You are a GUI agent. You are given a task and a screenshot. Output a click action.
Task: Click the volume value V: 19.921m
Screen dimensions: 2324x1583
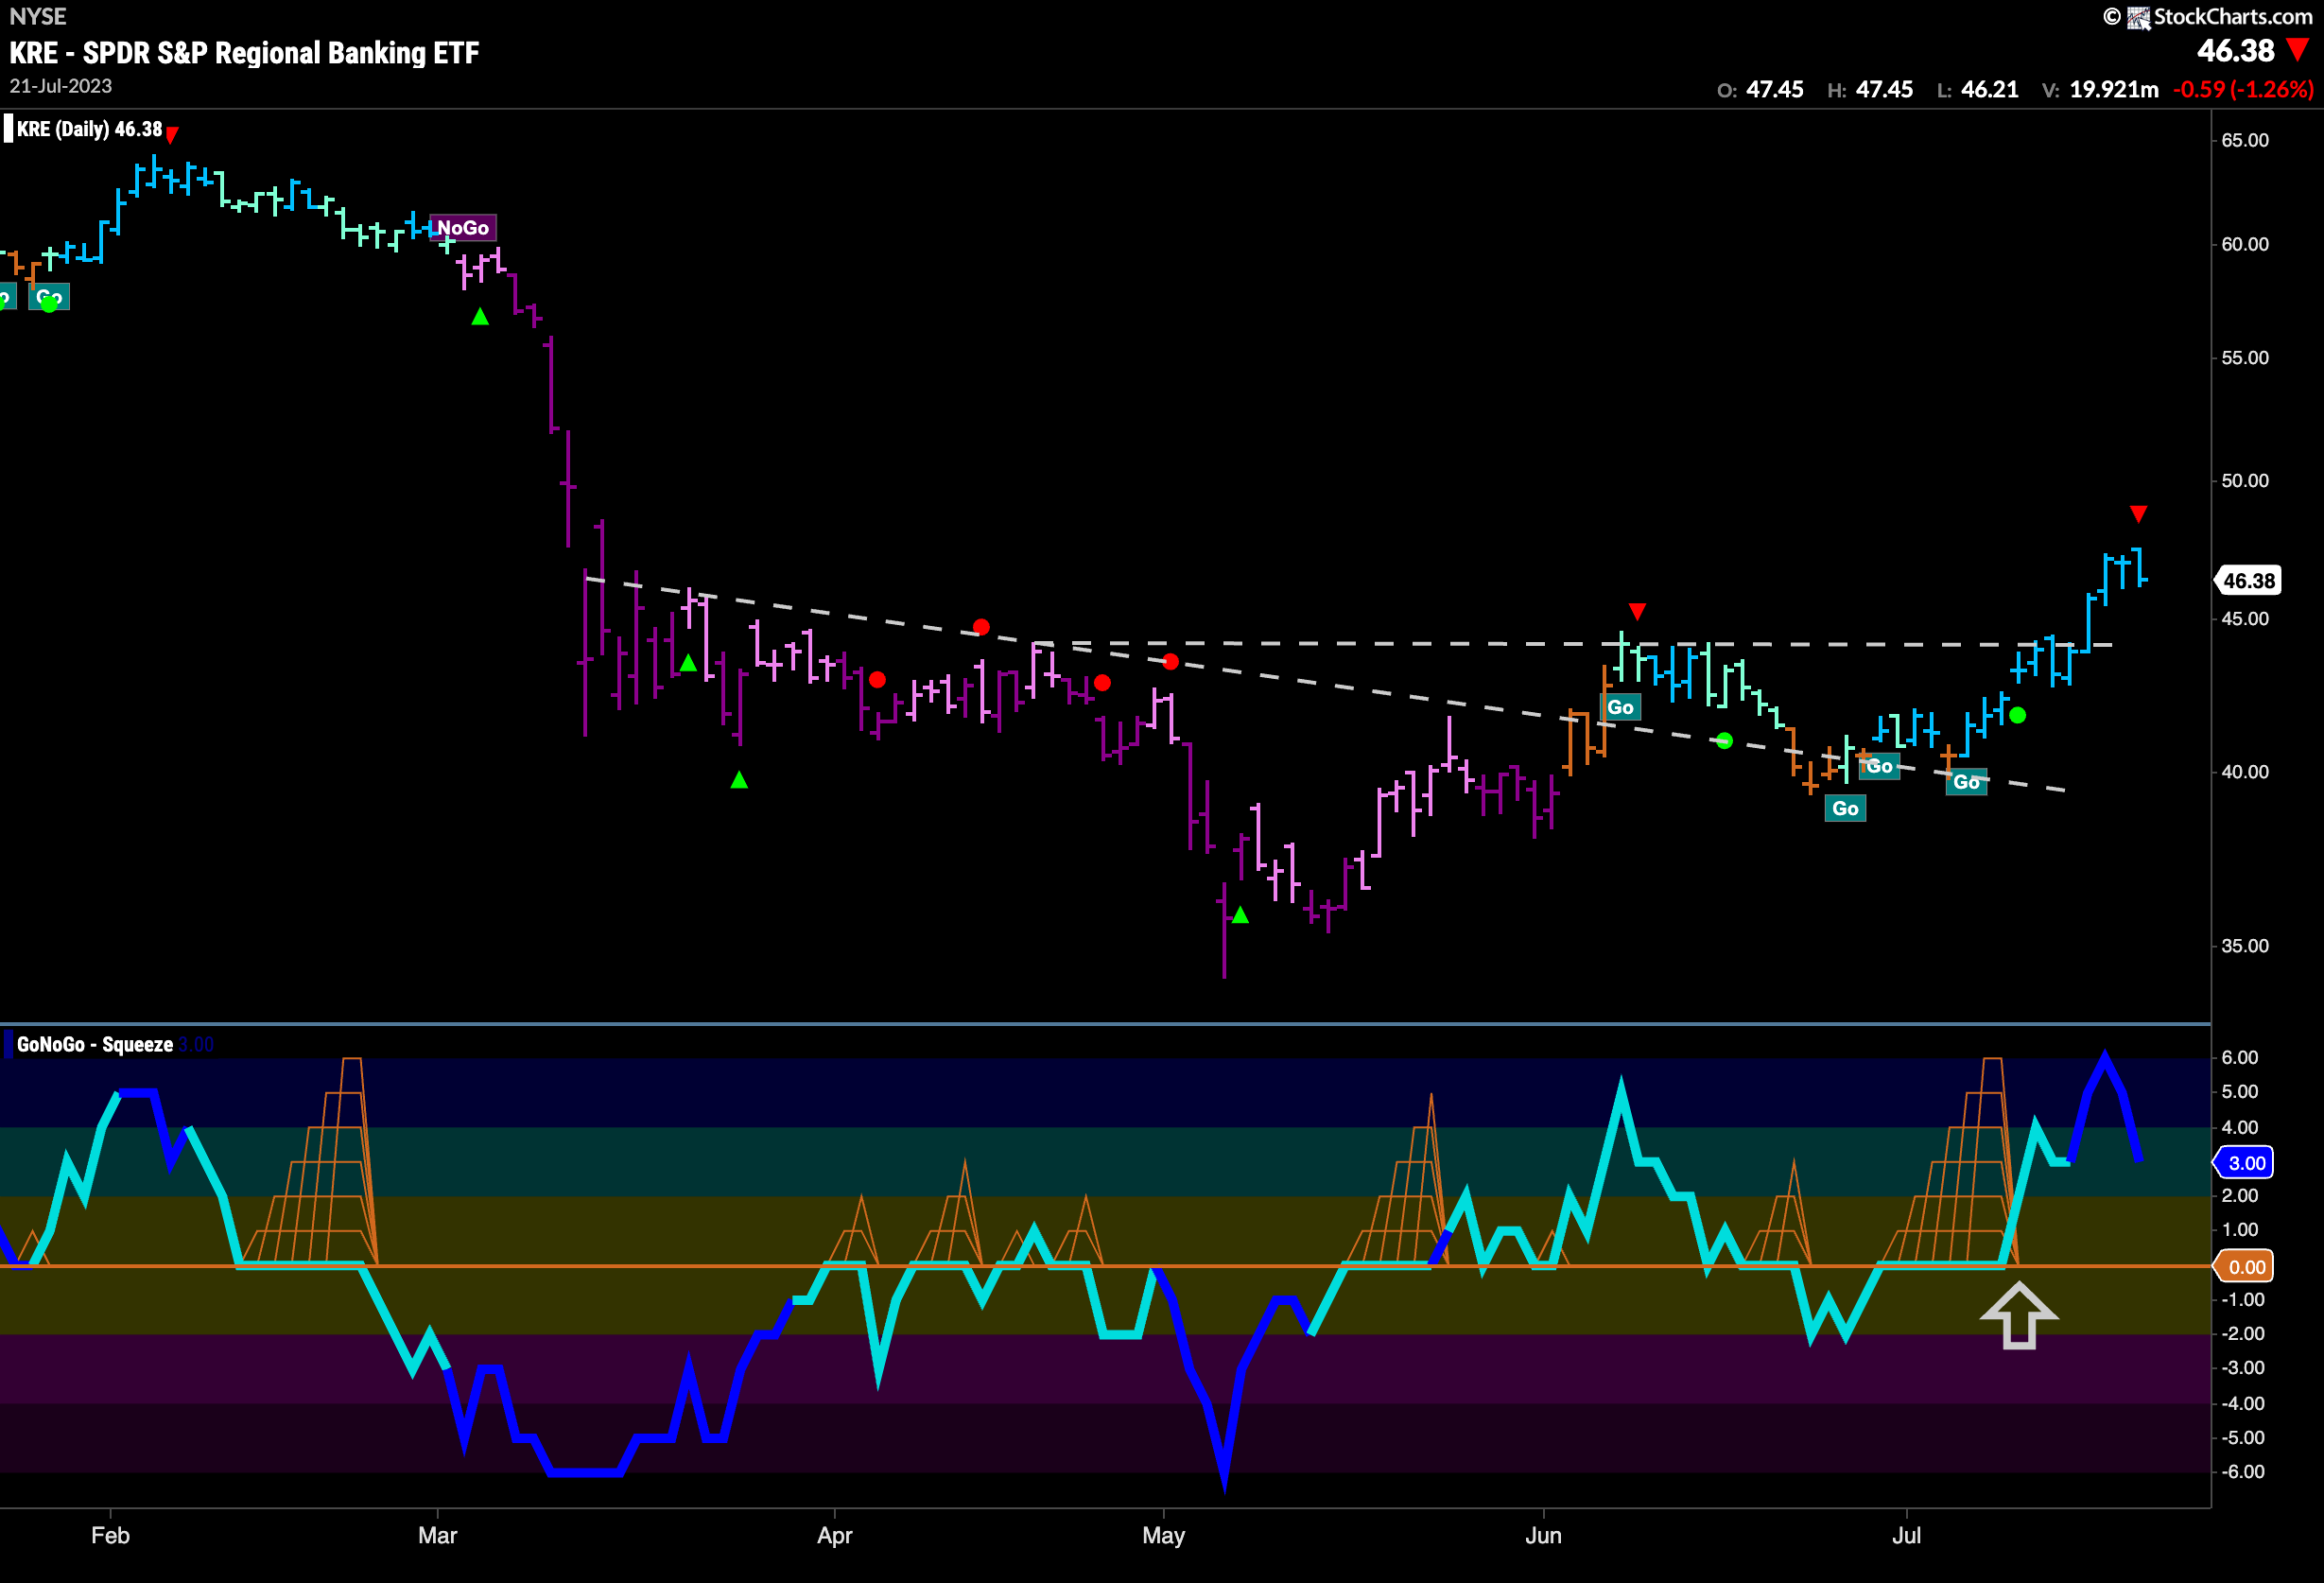coord(2100,90)
